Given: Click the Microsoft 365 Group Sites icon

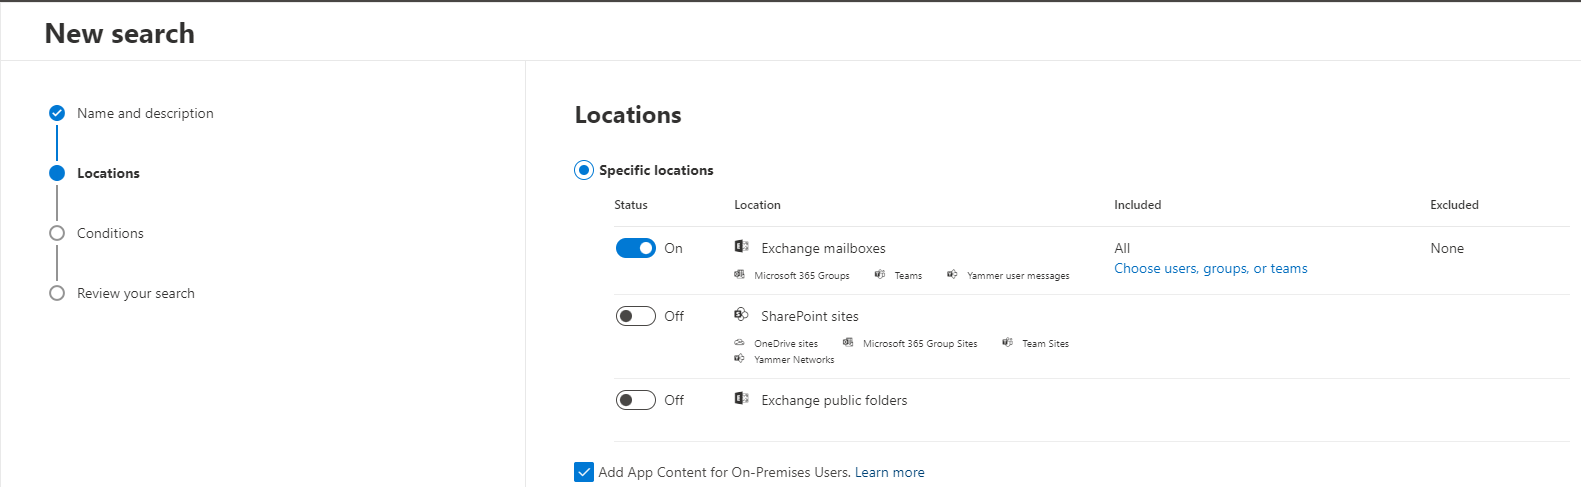Looking at the screenshot, I should 848,342.
